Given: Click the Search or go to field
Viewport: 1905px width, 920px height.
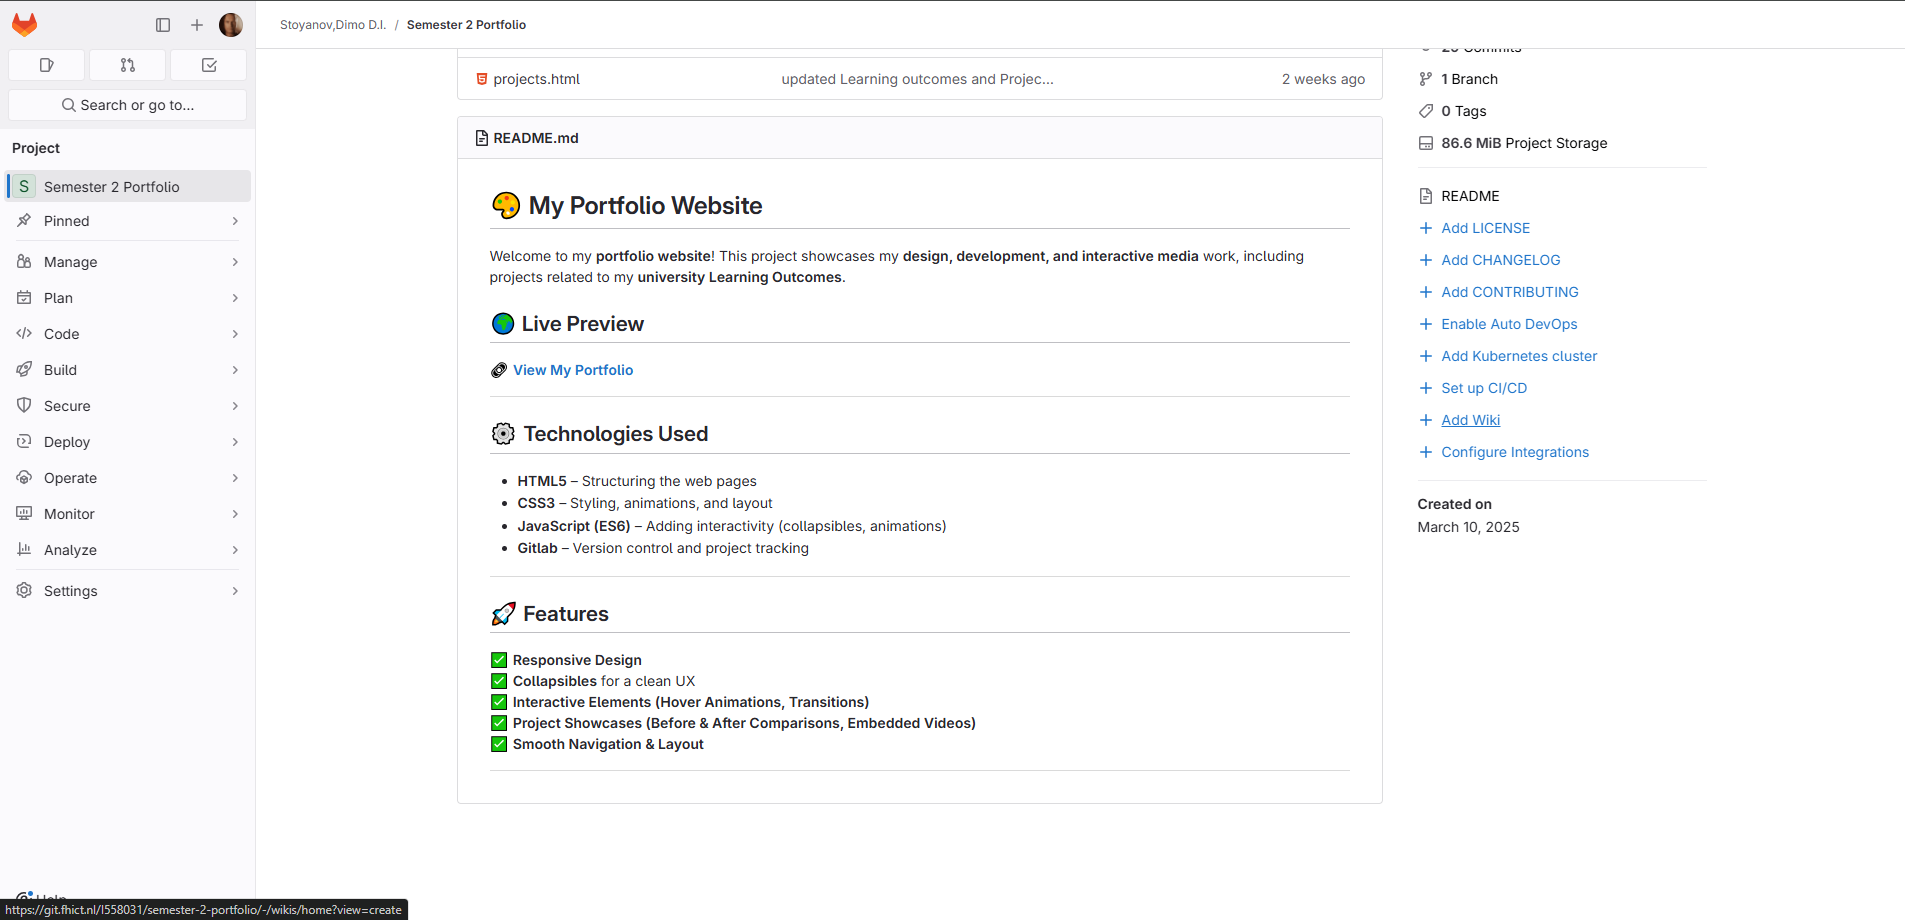Looking at the screenshot, I should click(127, 105).
